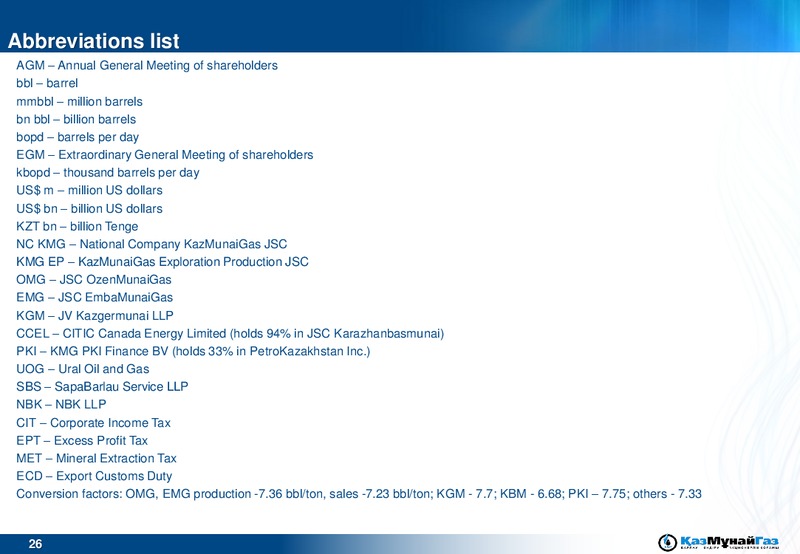Select the 'bbl – barrel' line

click(47, 83)
